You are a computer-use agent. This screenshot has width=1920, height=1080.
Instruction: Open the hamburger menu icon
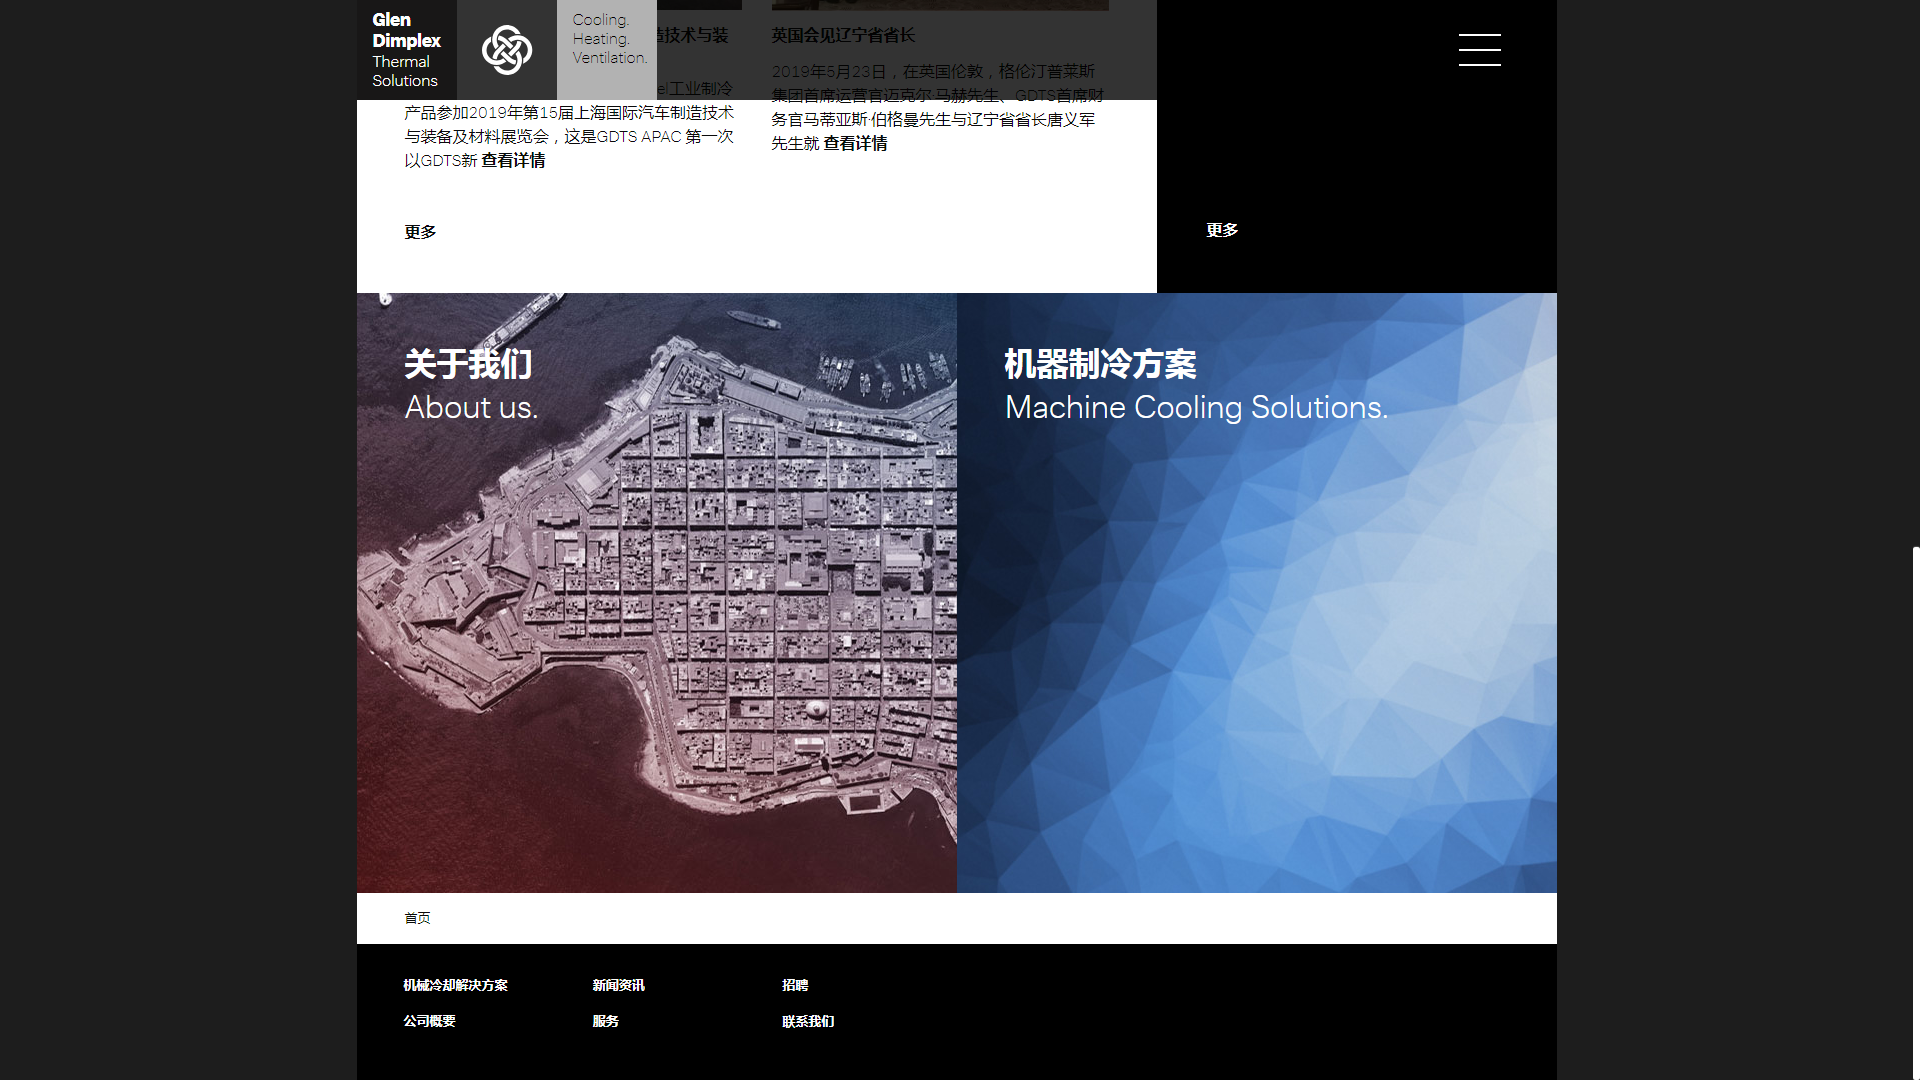tap(1479, 50)
